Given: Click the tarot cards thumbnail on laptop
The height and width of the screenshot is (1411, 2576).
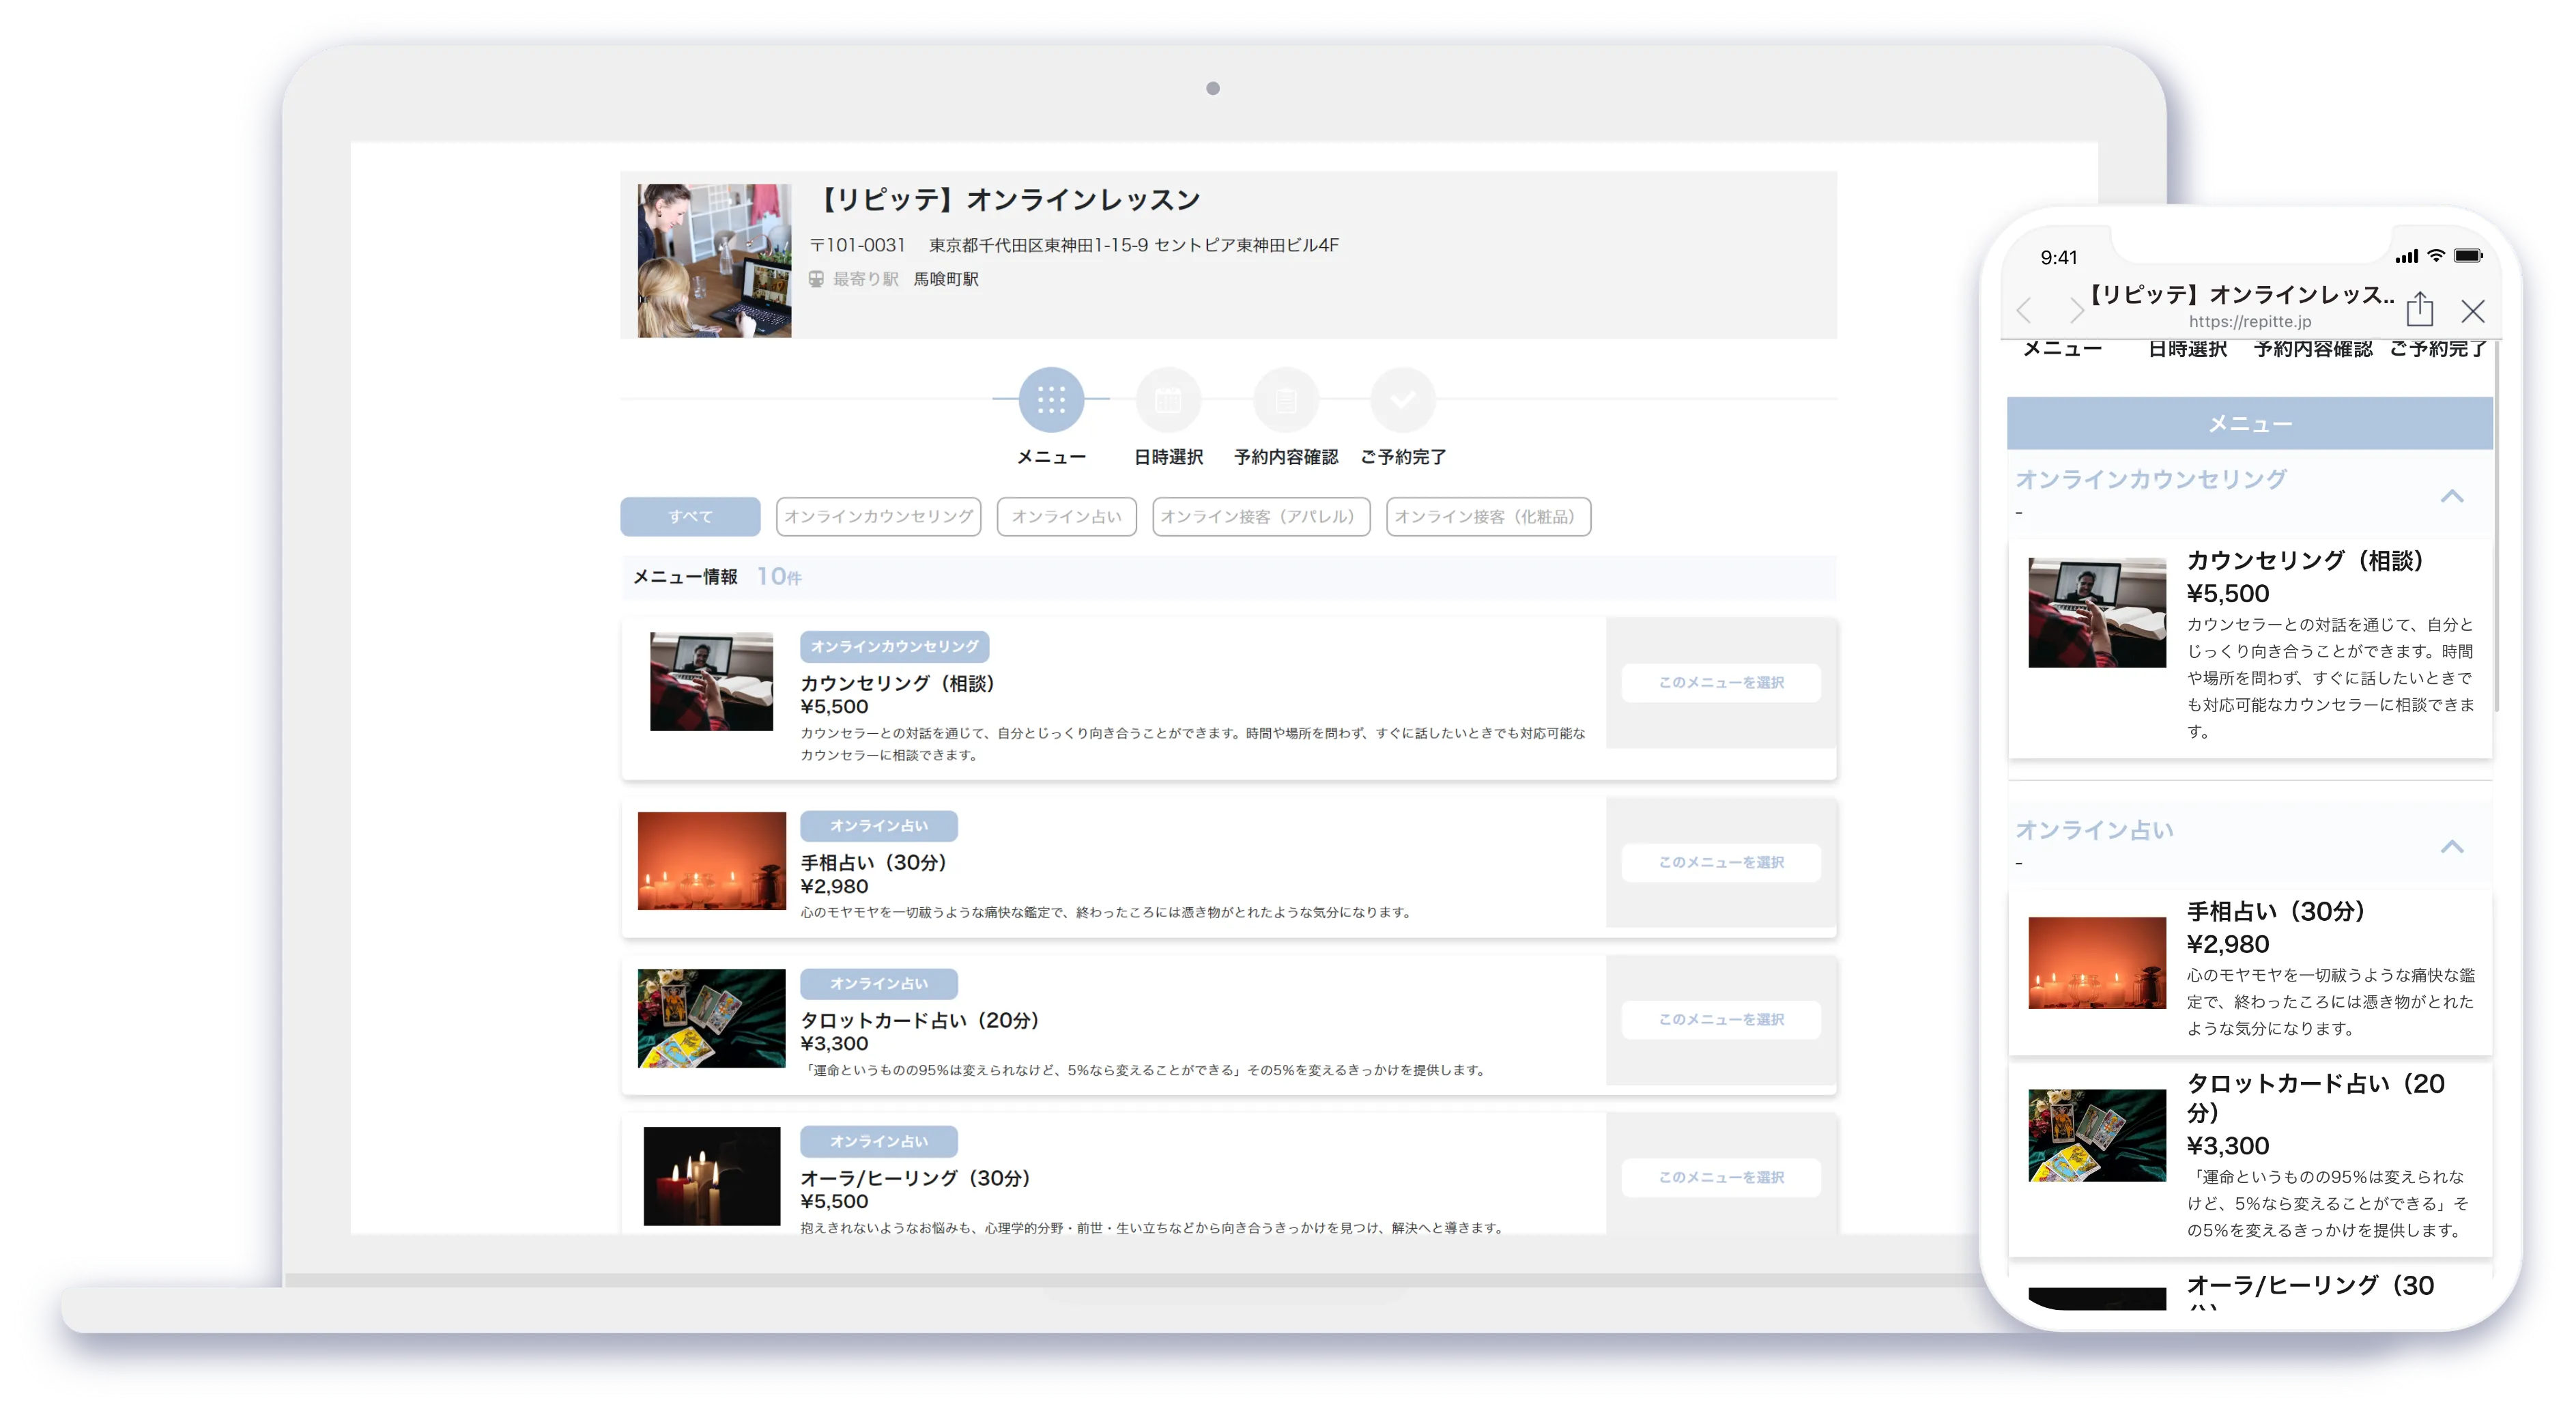Looking at the screenshot, I should tap(712, 1019).
